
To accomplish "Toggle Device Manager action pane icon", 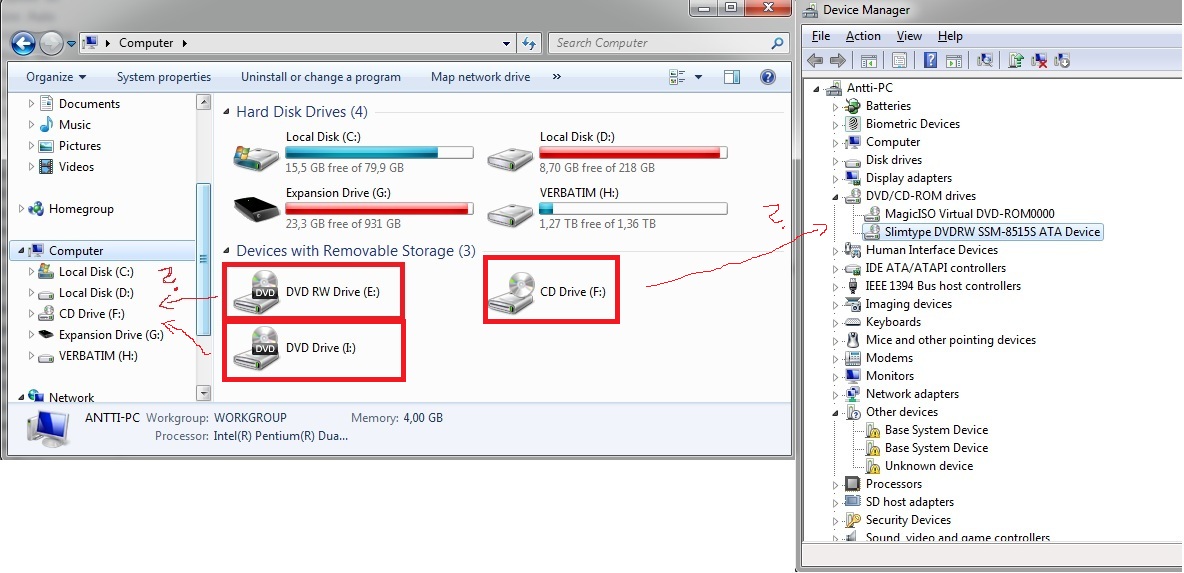I will click(954, 60).
